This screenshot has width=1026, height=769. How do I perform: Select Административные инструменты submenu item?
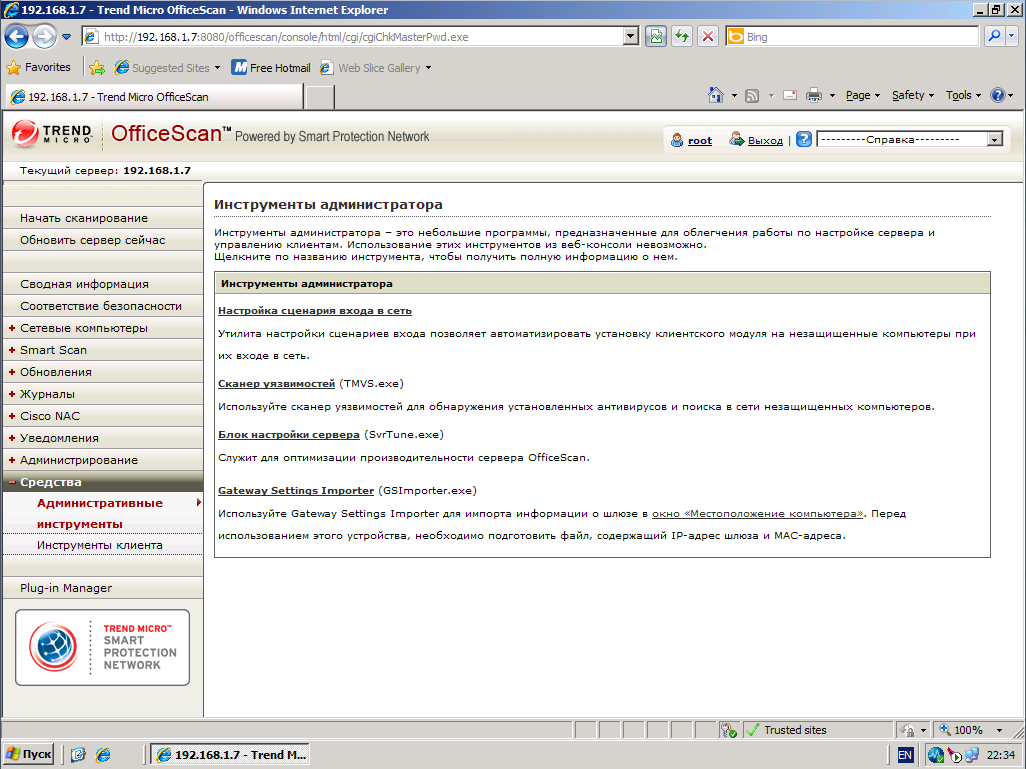pyautogui.click(x=103, y=513)
